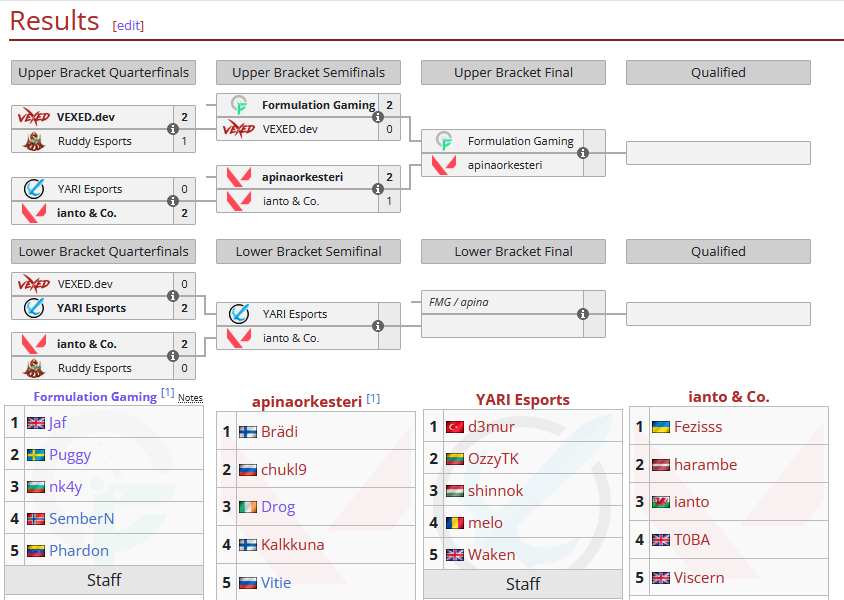
Task: Open match info for apinaorkesteri vs ianto & Co. semifinal
Action: [378, 189]
